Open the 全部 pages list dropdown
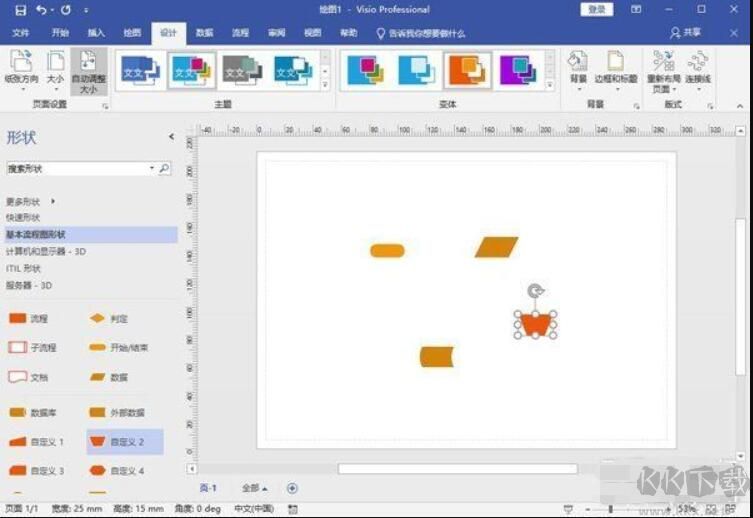 tap(255, 488)
